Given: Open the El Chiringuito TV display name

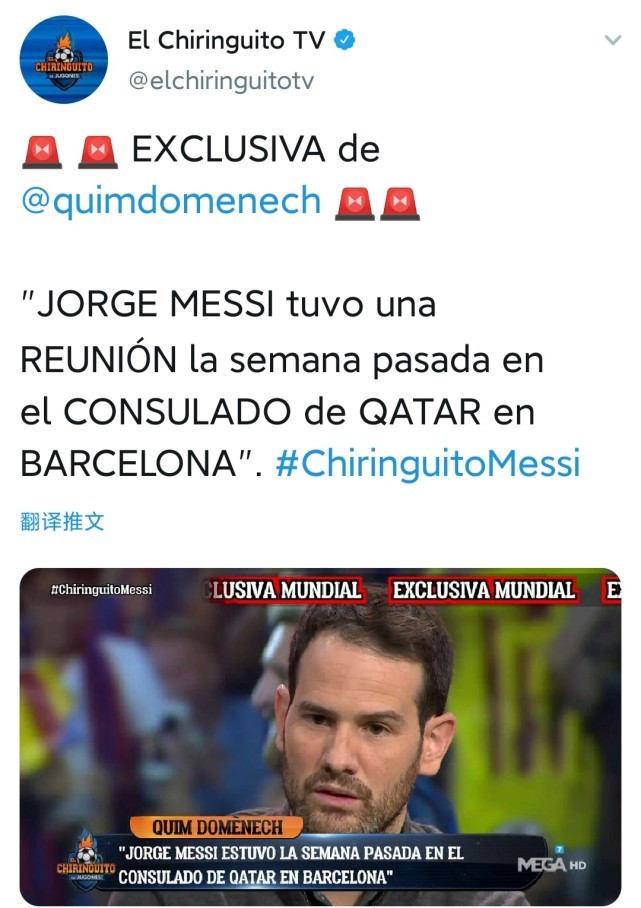Looking at the screenshot, I should [226, 41].
